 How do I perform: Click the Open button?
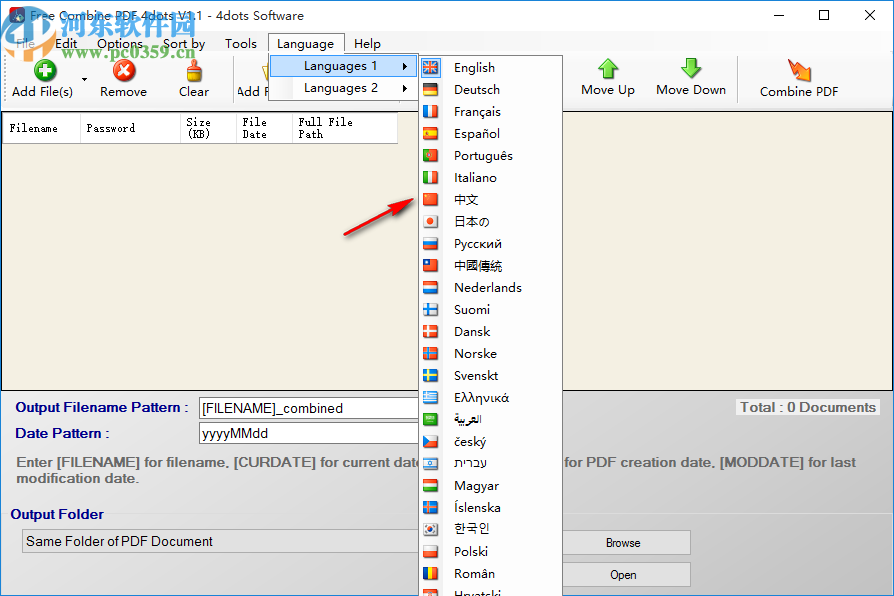pyautogui.click(x=623, y=575)
